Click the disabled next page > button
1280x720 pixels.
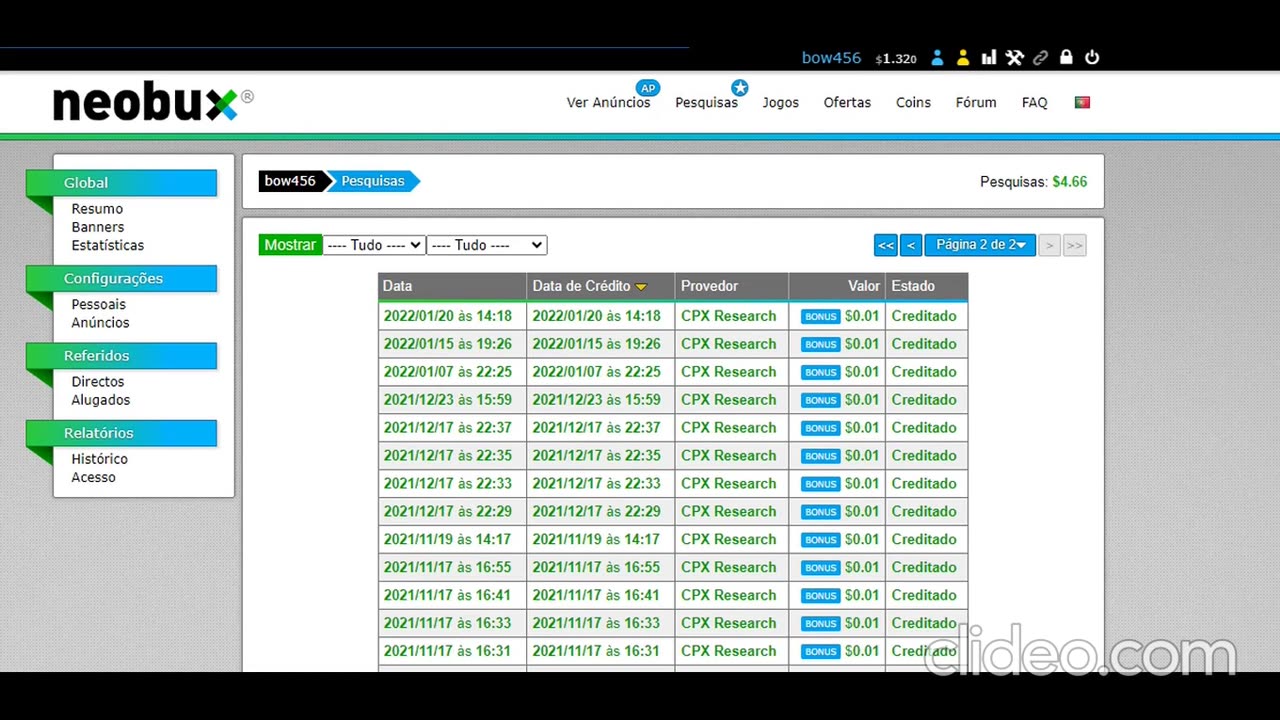click(x=1049, y=245)
